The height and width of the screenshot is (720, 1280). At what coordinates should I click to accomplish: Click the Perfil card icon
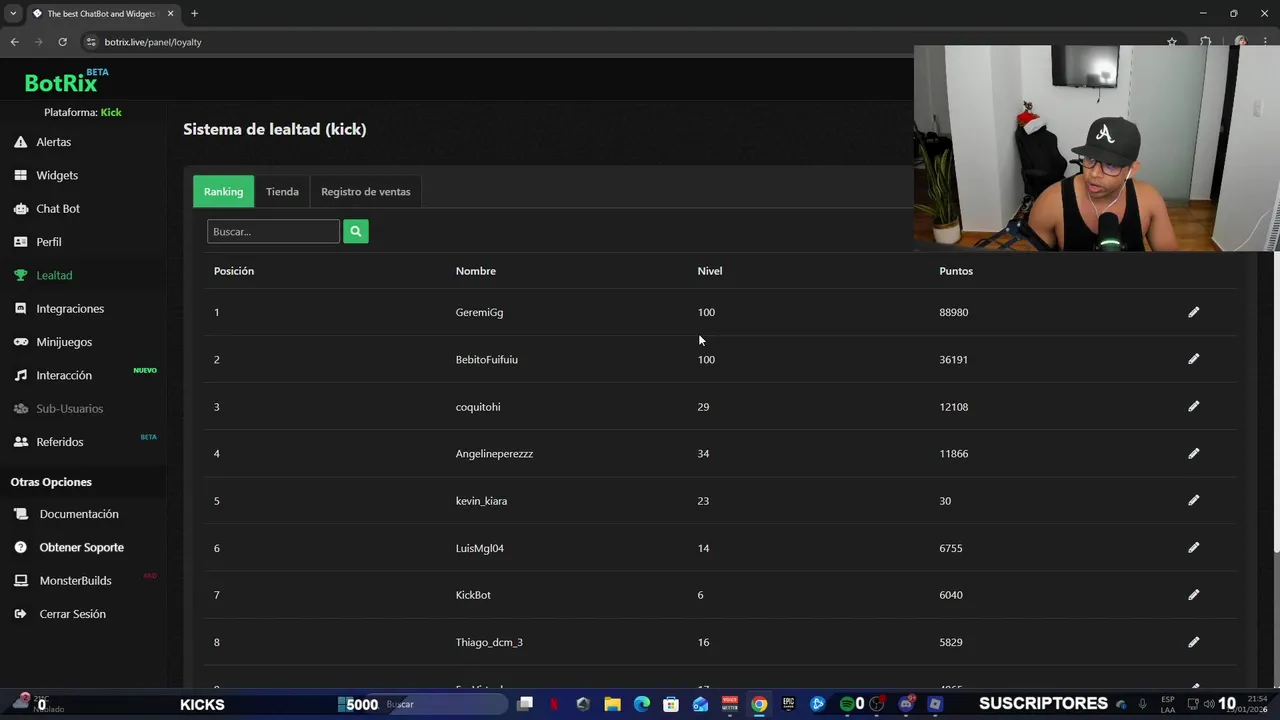click(x=20, y=242)
